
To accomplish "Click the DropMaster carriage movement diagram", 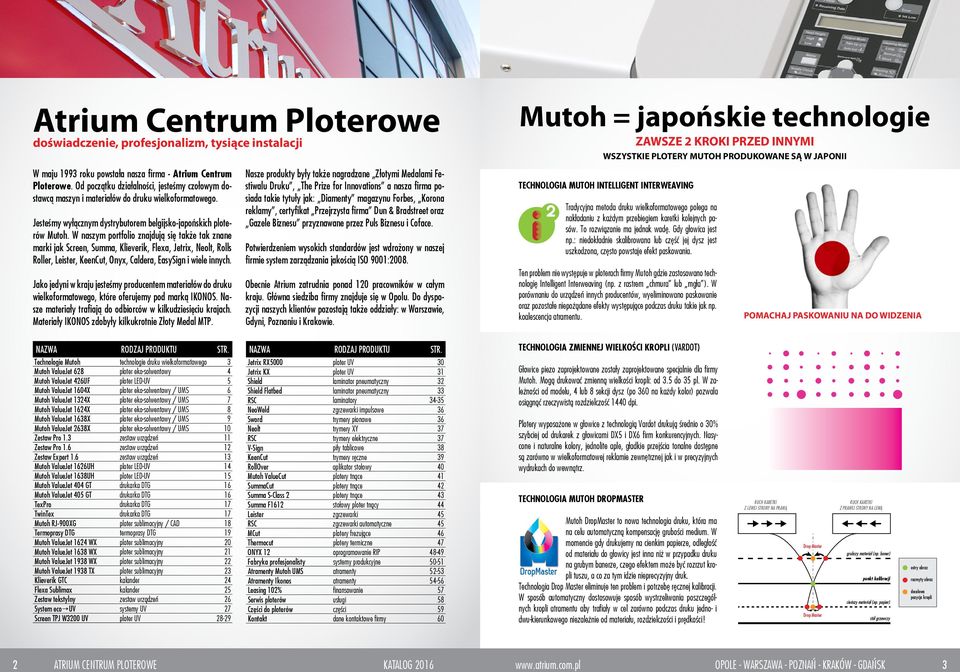I will pos(837,562).
